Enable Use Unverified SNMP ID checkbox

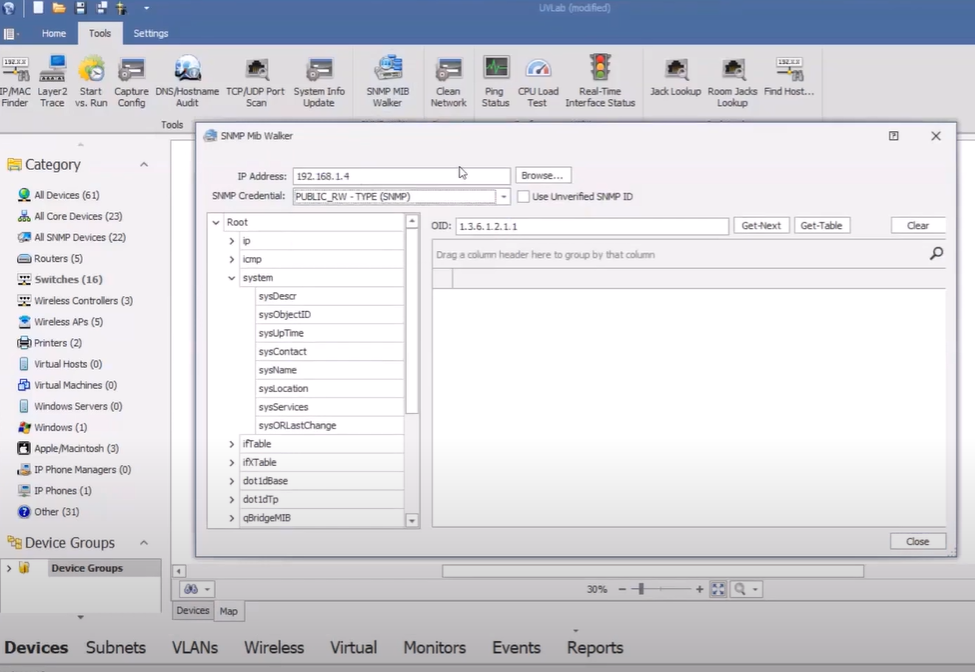(x=523, y=196)
